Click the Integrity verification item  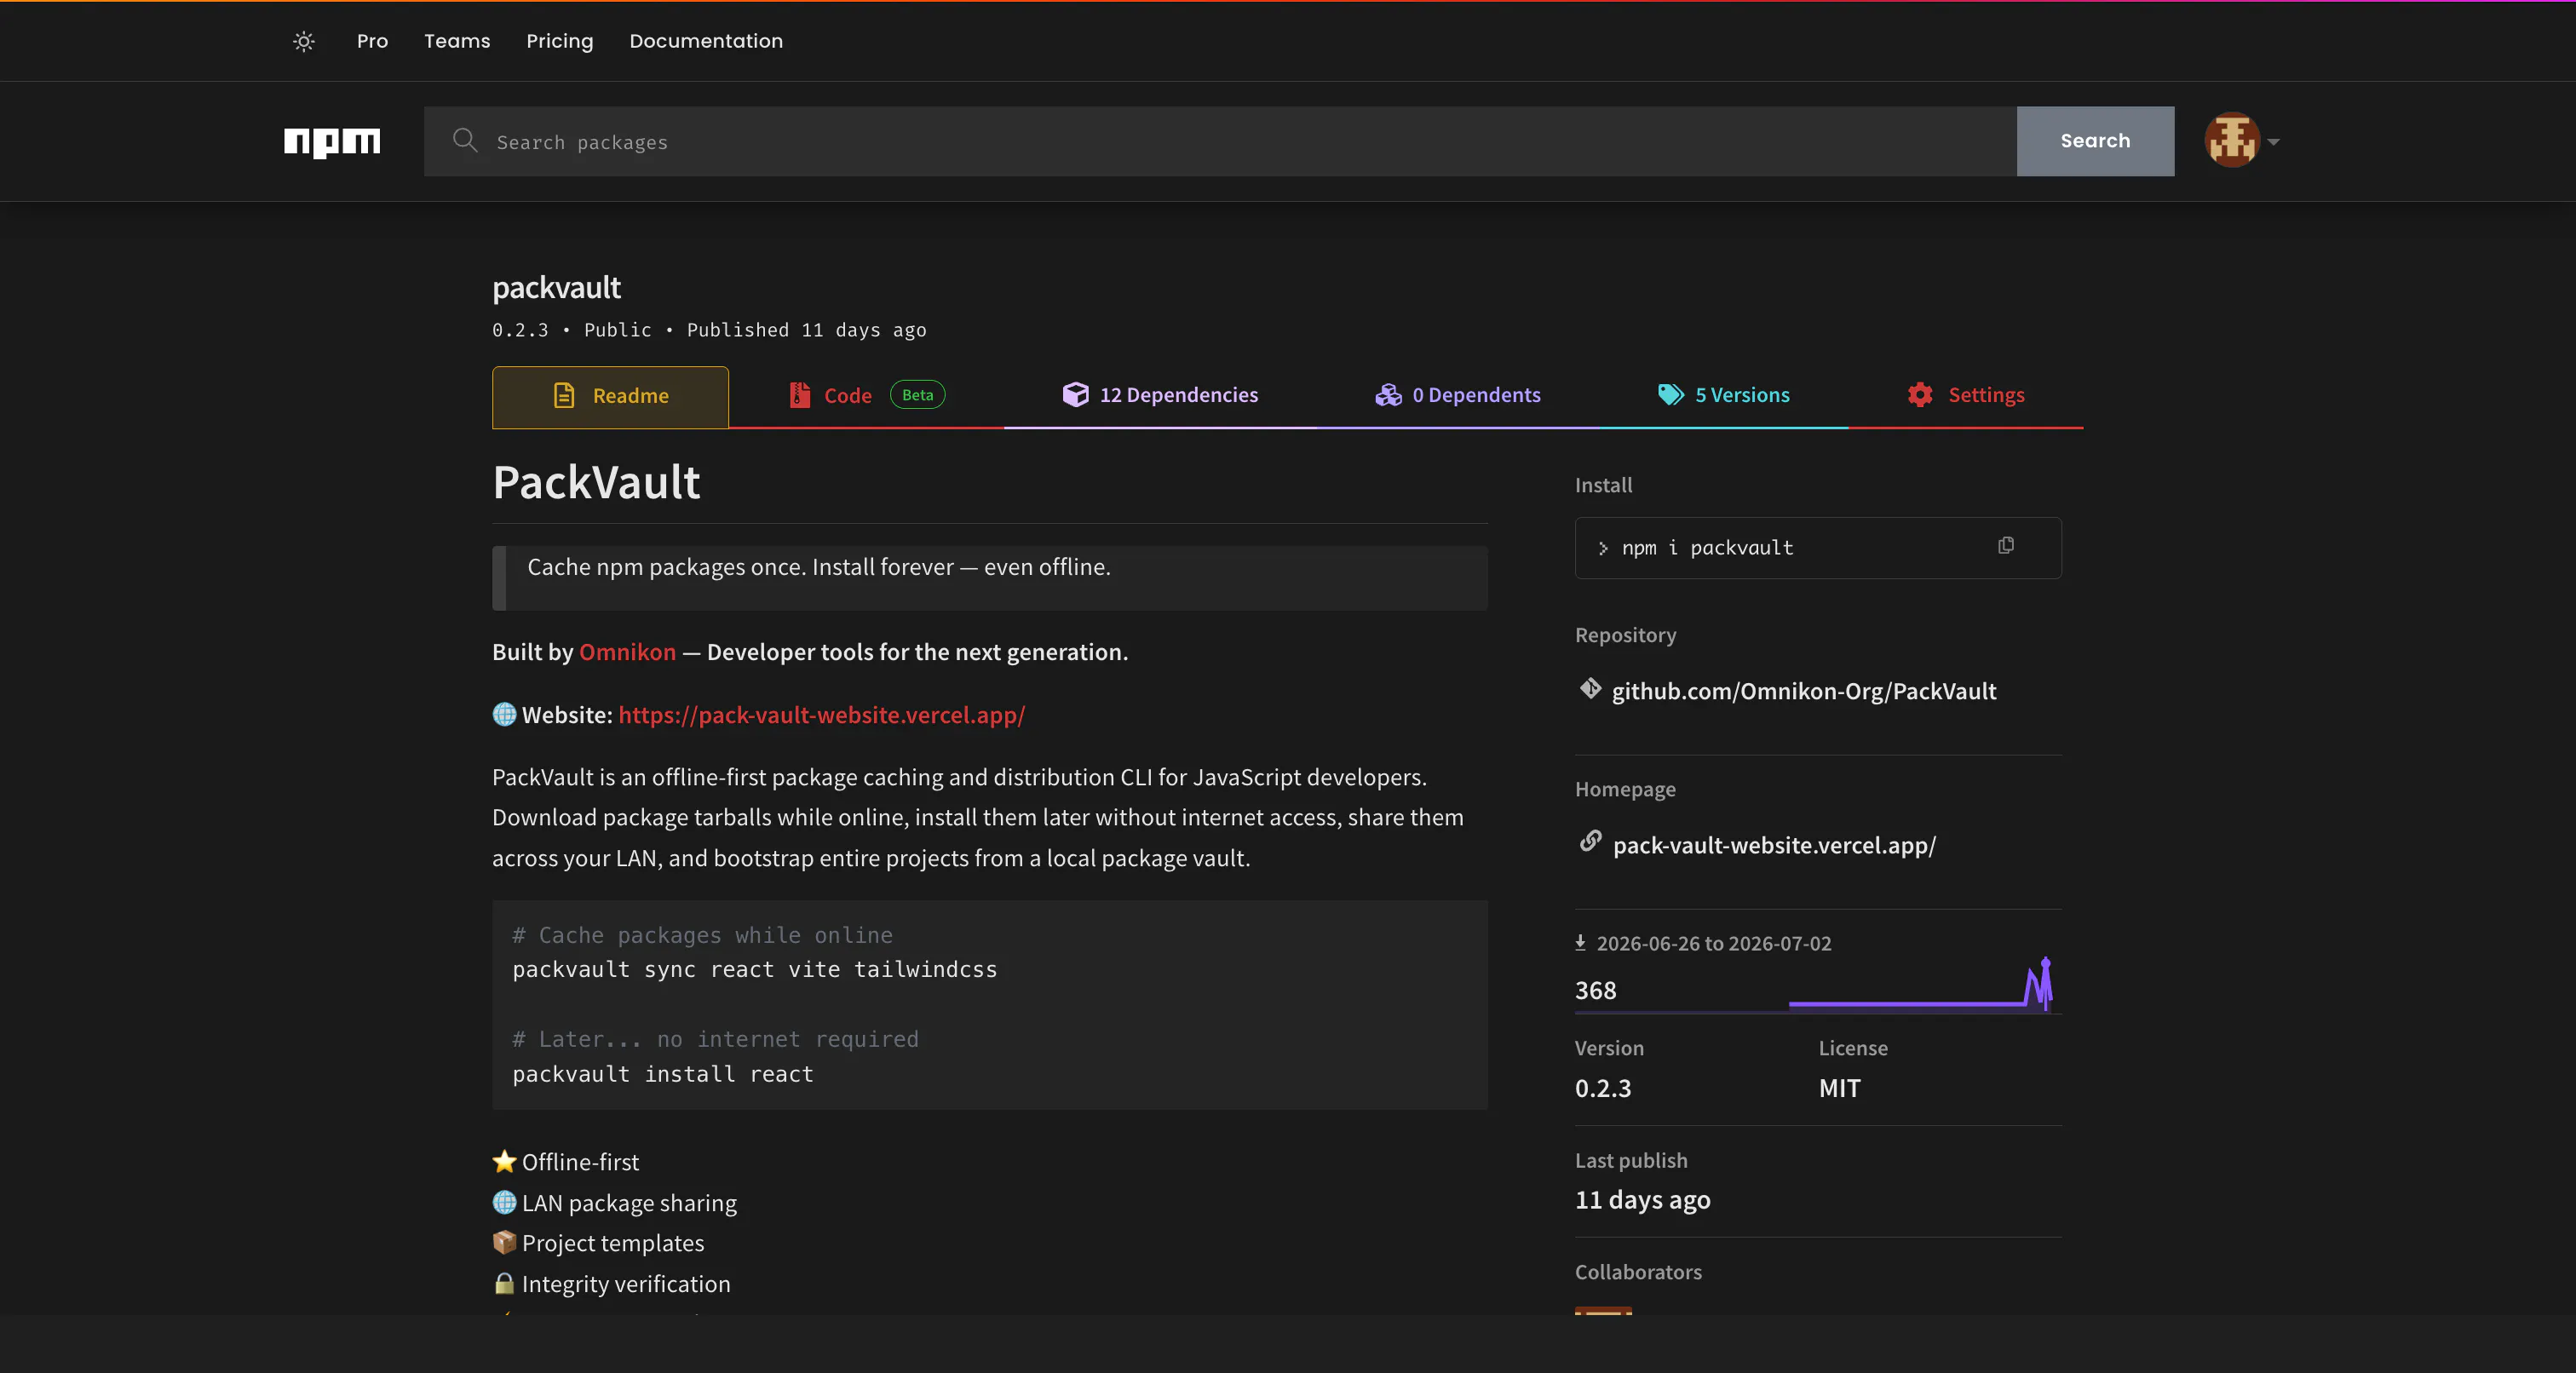[x=611, y=1284]
